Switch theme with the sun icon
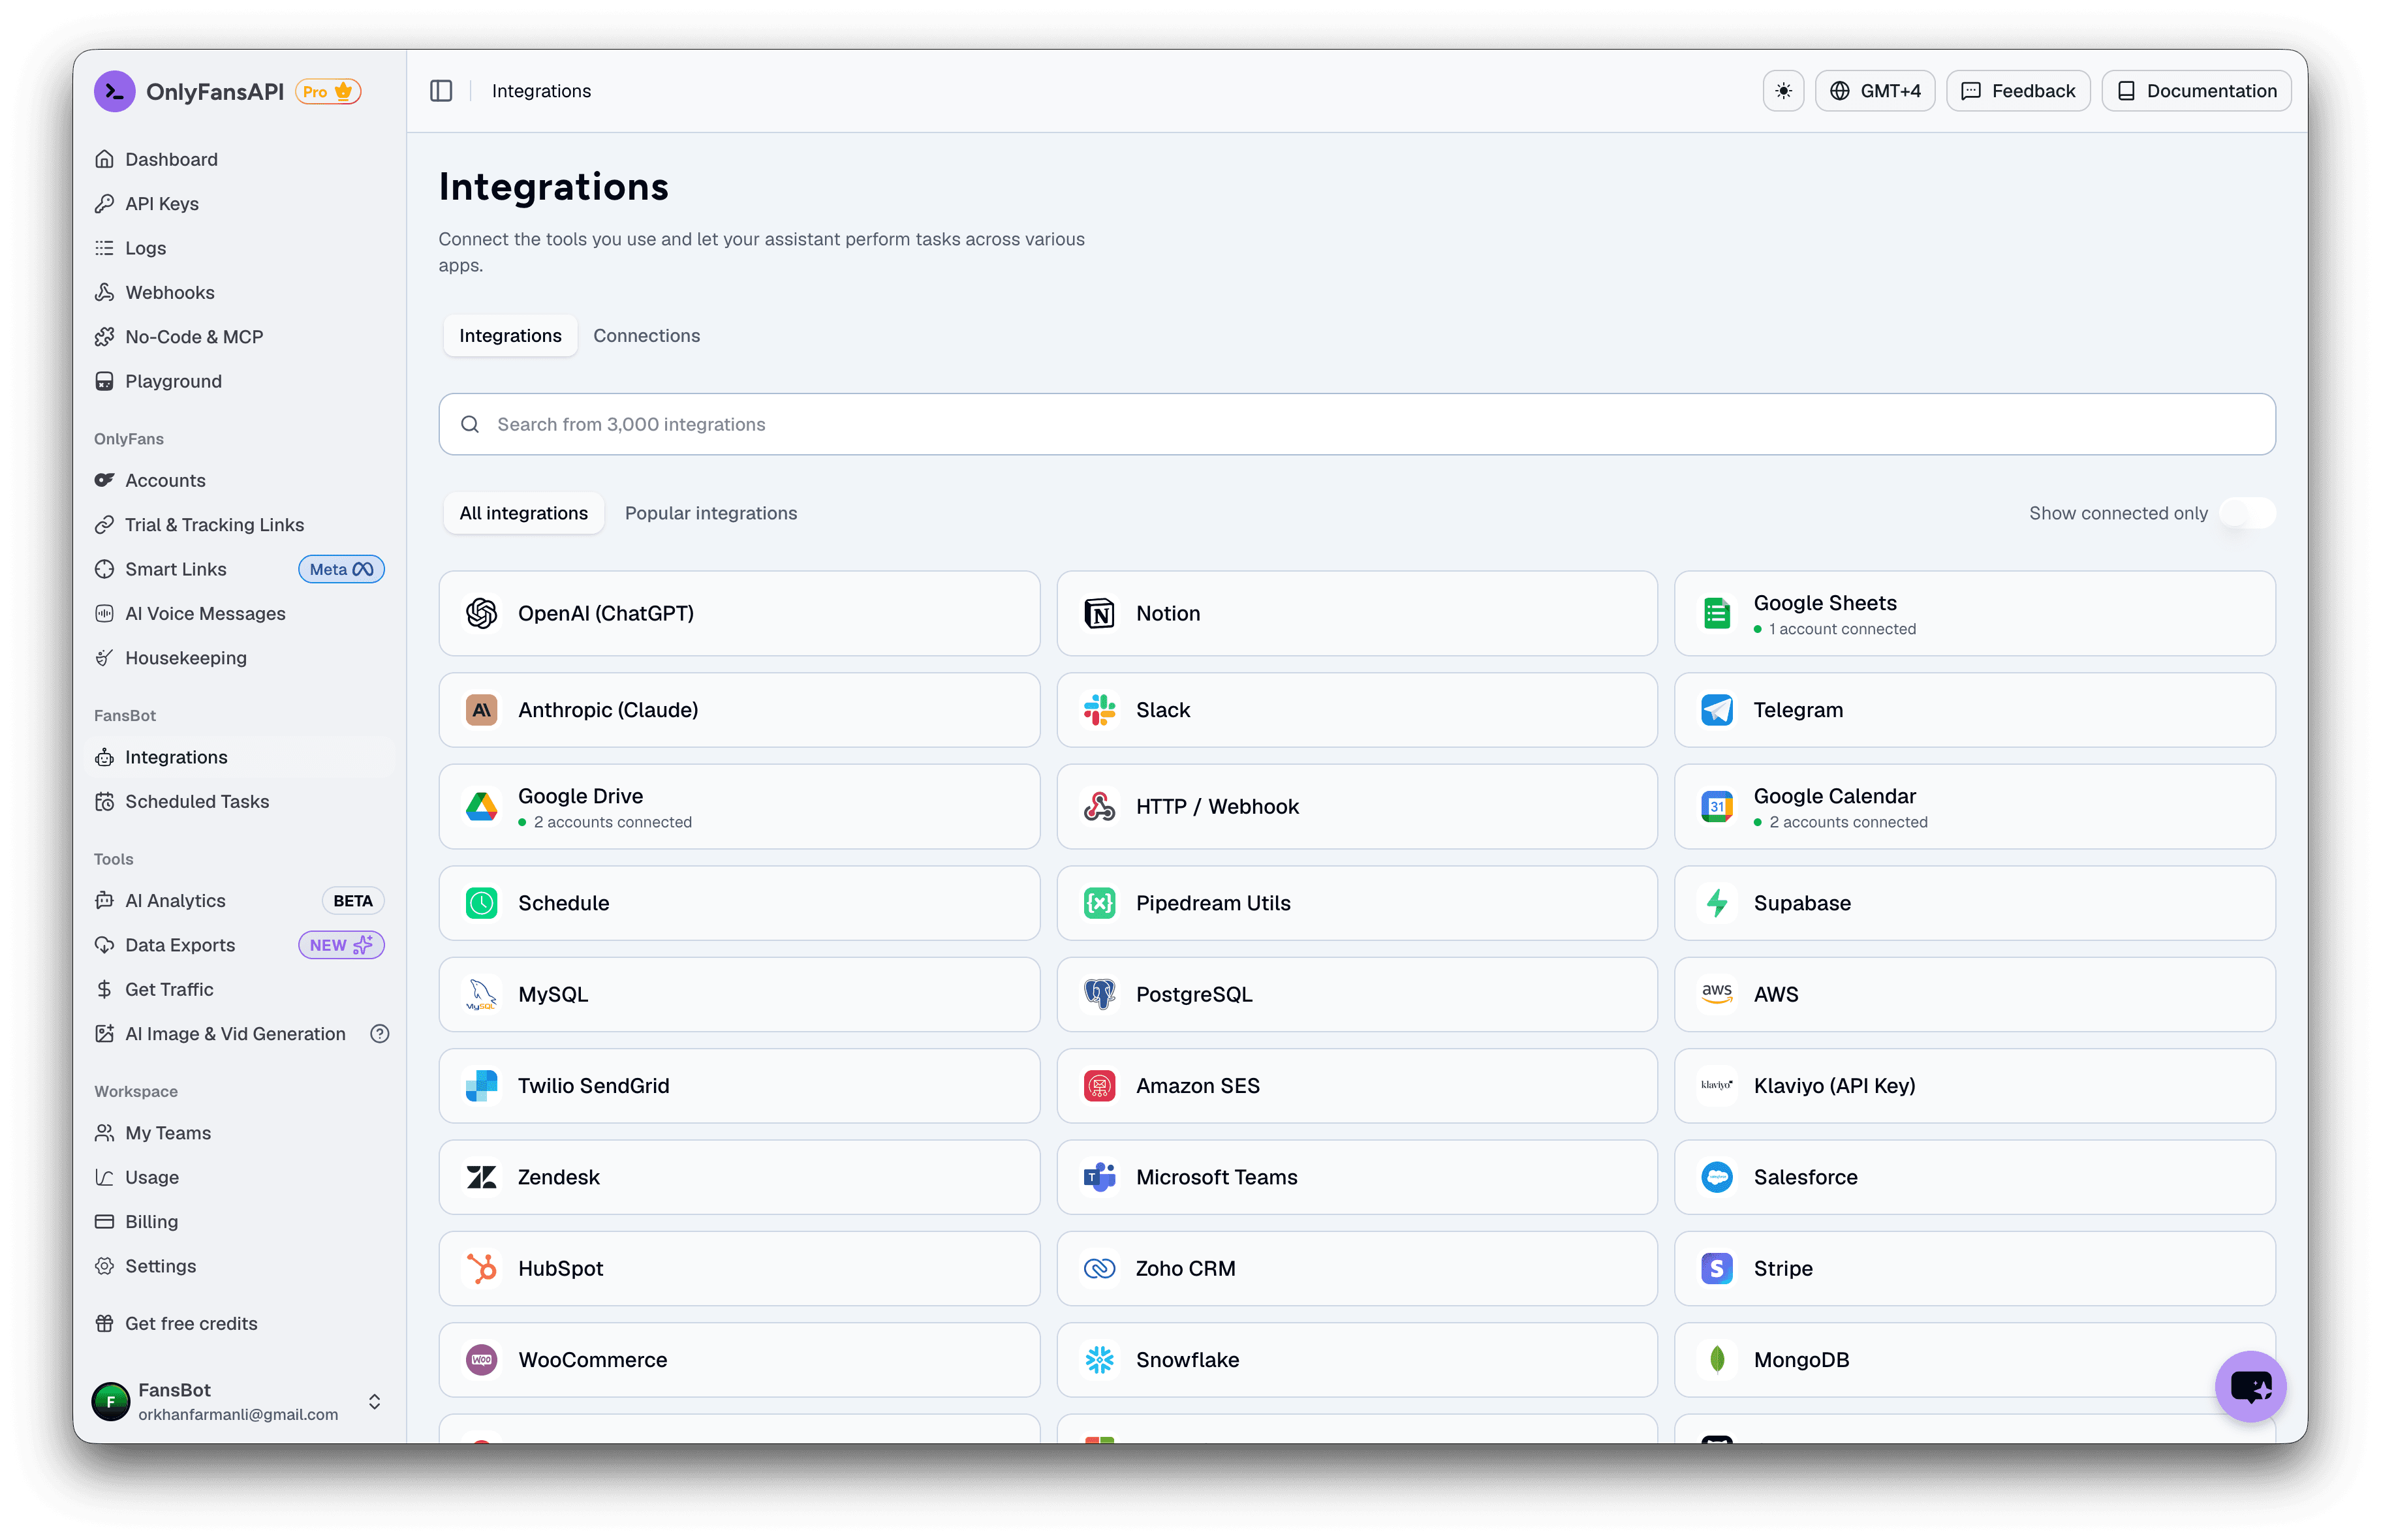Screen dimensions: 2381x1540 1783,91
